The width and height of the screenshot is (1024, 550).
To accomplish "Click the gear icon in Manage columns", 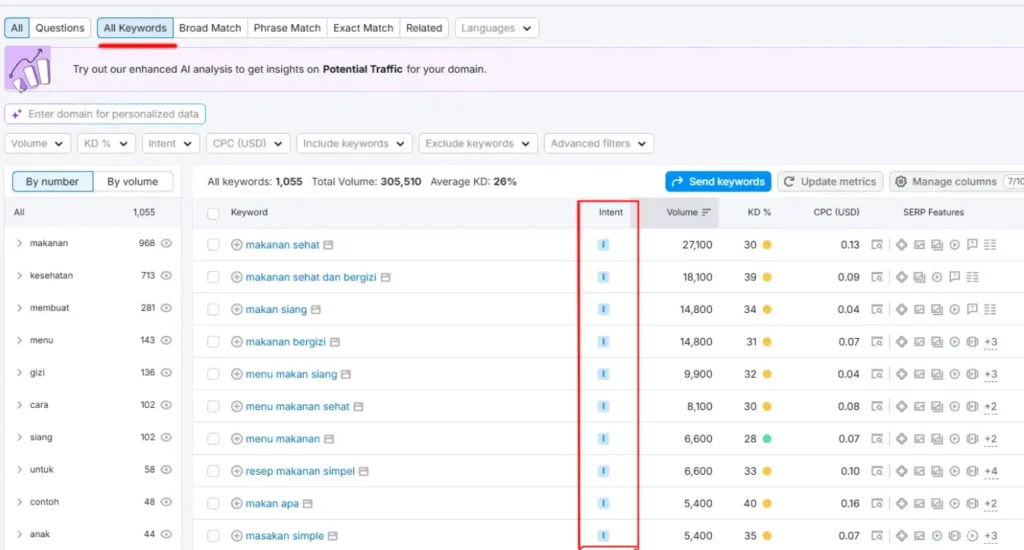I will pyautogui.click(x=901, y=182).
